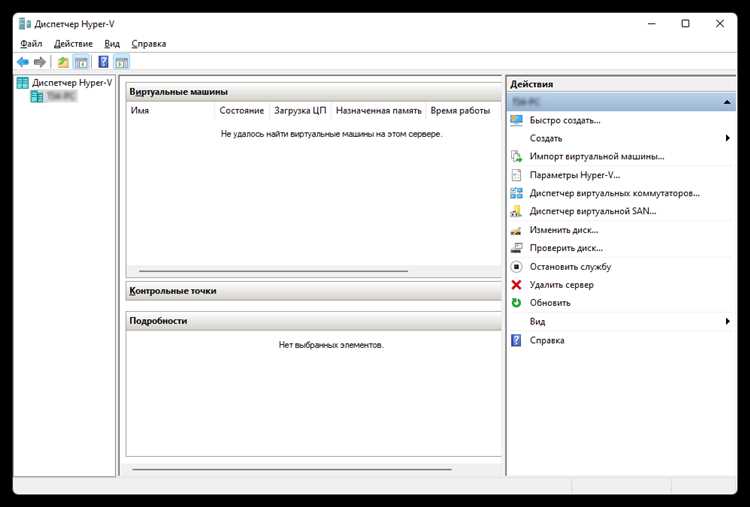750x507 pixels.
Task: Expand the Вид submenu arrow in Actions
Action: click(x=728, y=321)
